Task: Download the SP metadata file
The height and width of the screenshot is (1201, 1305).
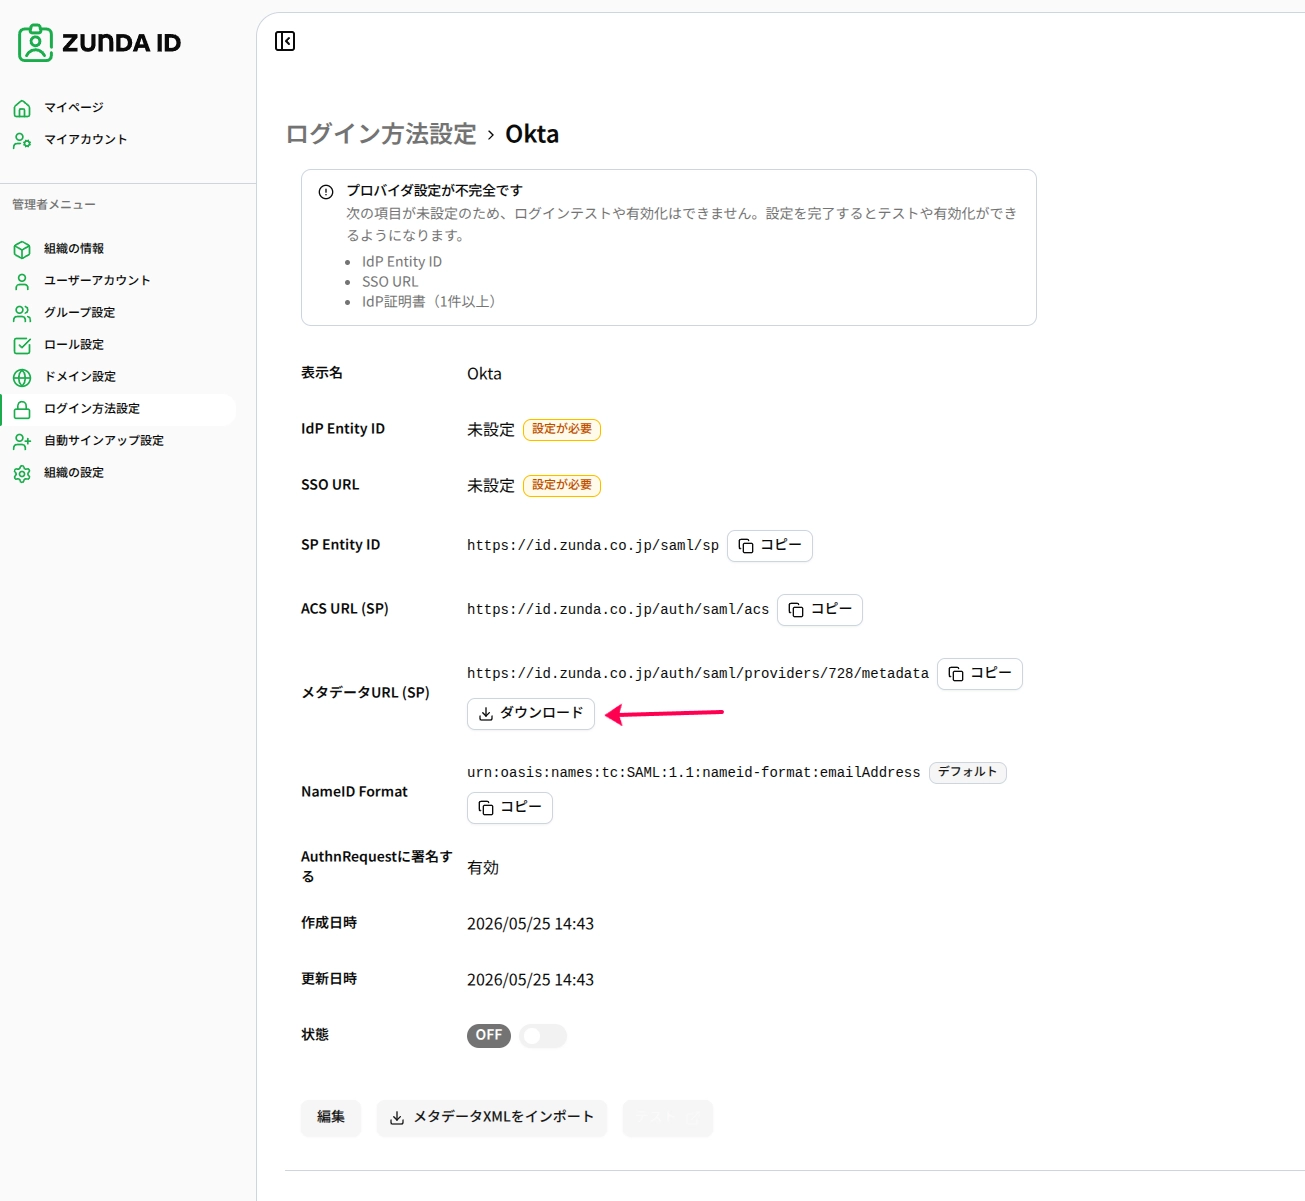Action: click(x=531, y=714)
